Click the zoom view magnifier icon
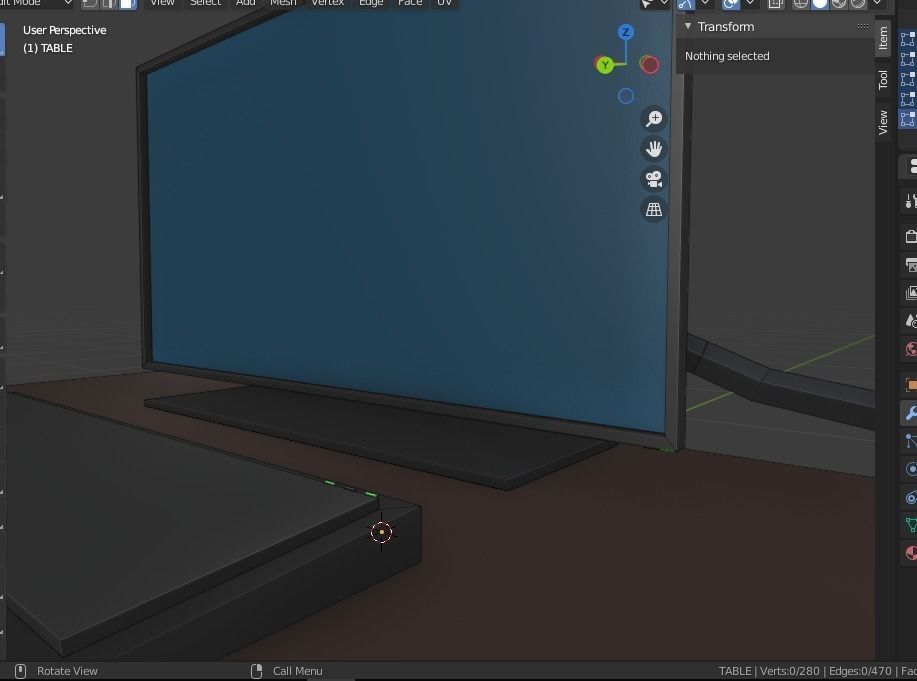The image size is (917, 681). (654, 119)
